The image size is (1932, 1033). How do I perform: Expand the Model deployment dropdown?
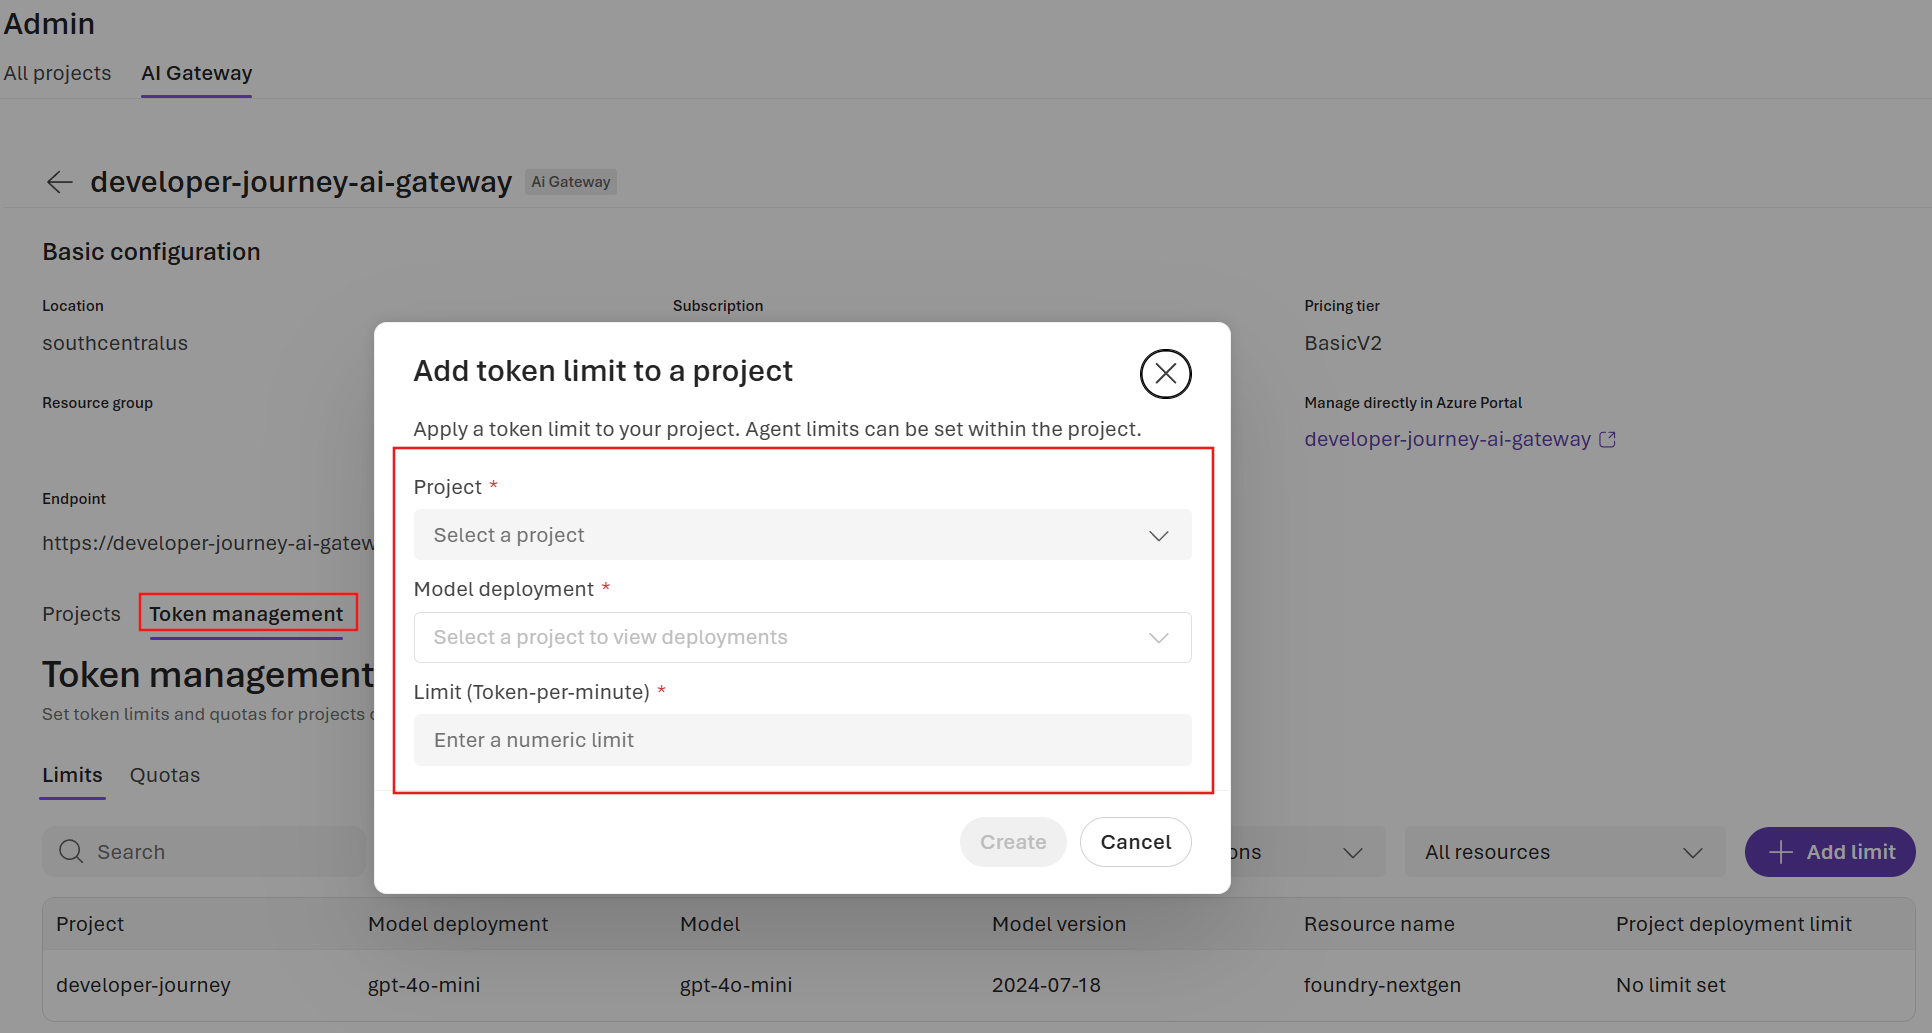[x=802, y=637]
